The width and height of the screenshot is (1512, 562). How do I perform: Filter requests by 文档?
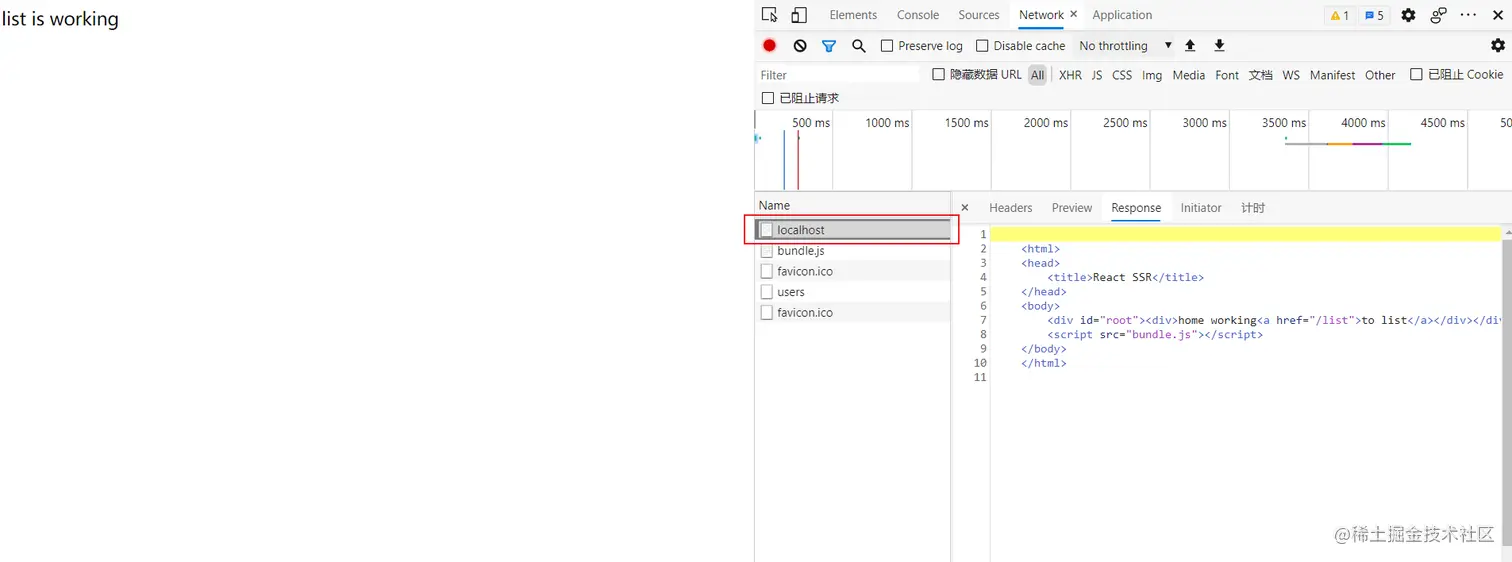pyautogui.click(x=1261, y=75)
